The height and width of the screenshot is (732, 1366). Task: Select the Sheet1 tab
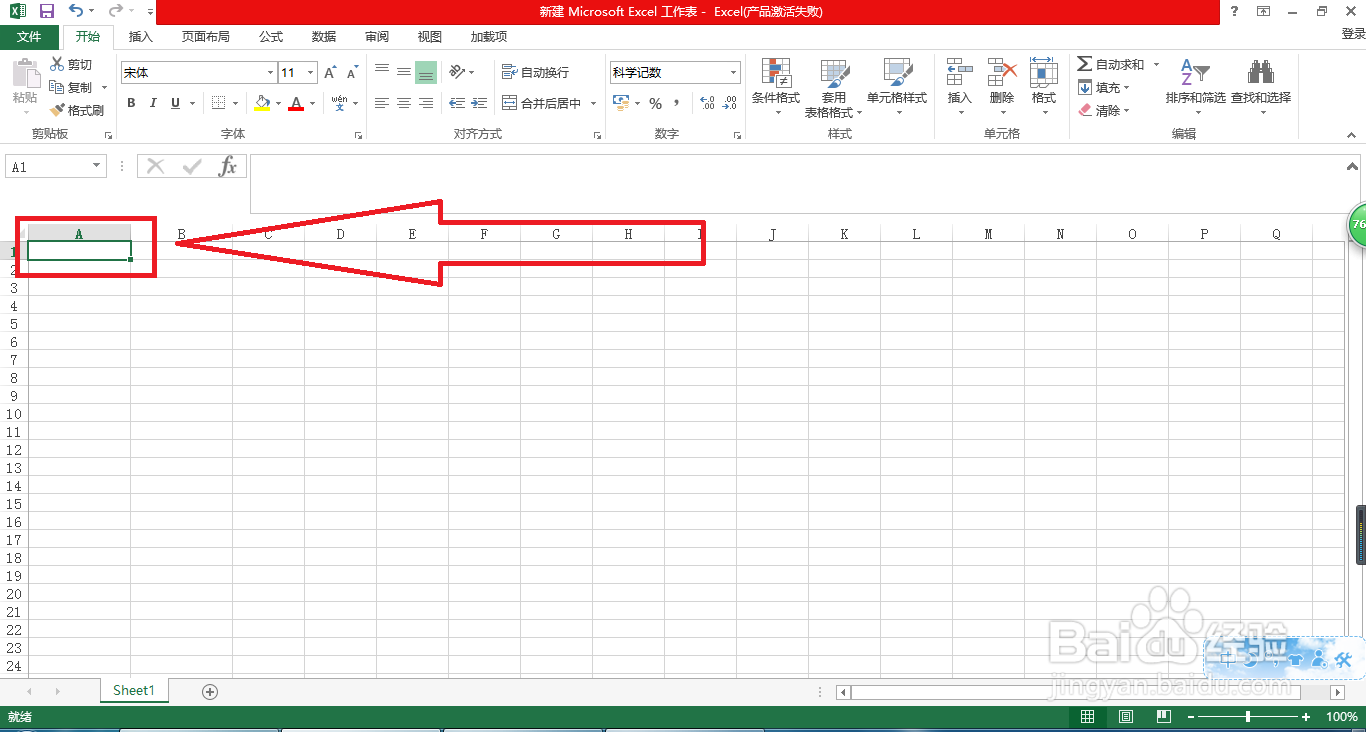pos(134,690)
